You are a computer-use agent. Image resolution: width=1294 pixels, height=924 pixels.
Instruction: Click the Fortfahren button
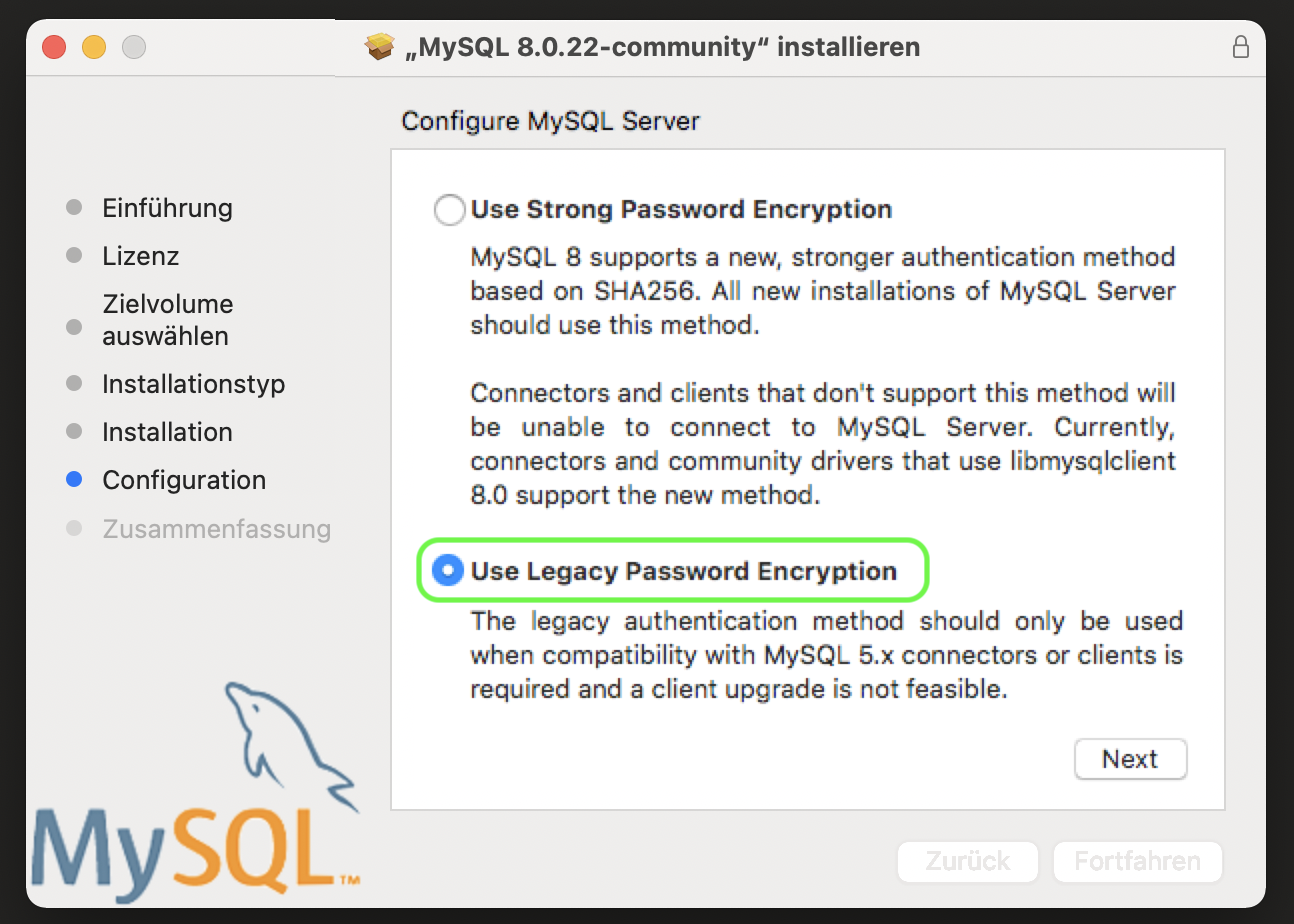(1137, 861)
